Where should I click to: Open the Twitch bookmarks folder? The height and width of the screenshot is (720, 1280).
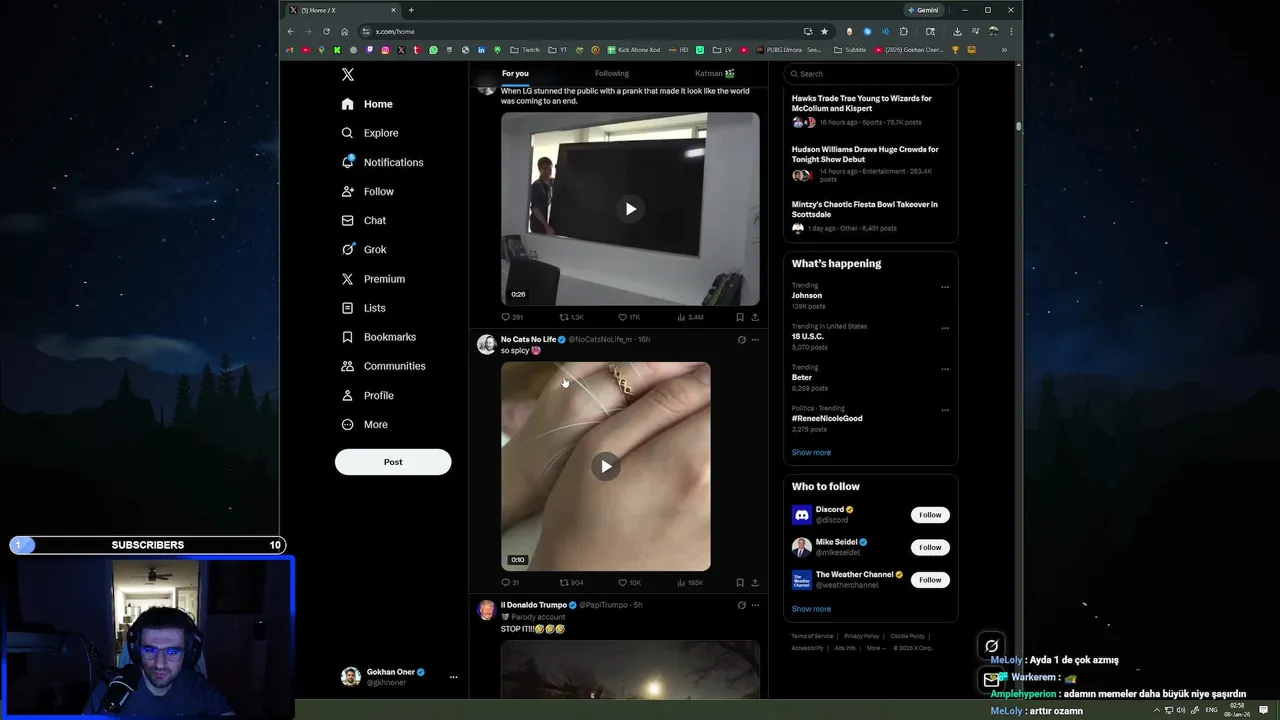tap(525, 50)
